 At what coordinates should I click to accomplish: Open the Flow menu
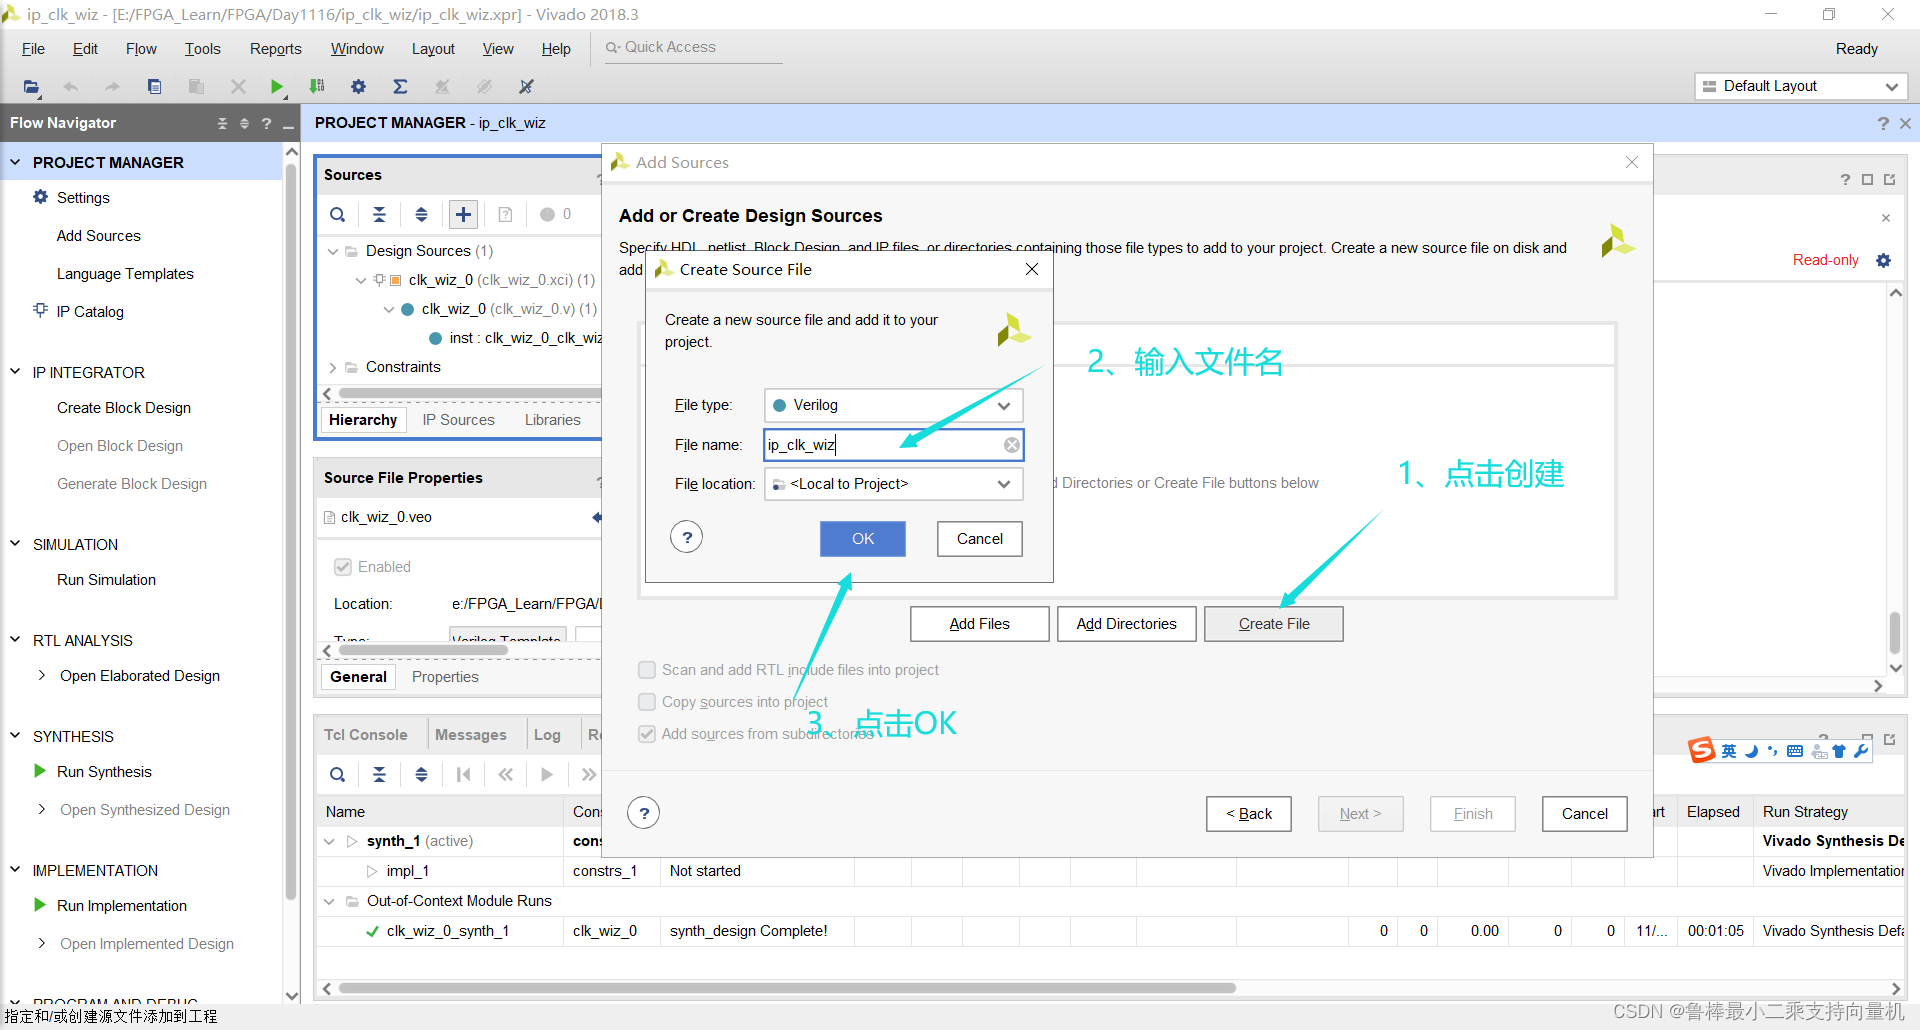[x=141, y=49]
